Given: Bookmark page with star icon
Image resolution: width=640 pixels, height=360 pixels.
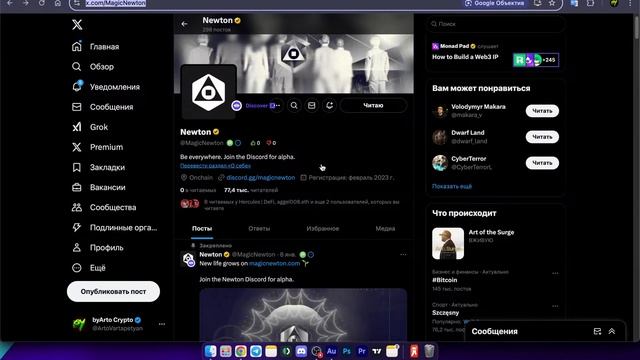Looking at the screenshot, I should point(552,3).
